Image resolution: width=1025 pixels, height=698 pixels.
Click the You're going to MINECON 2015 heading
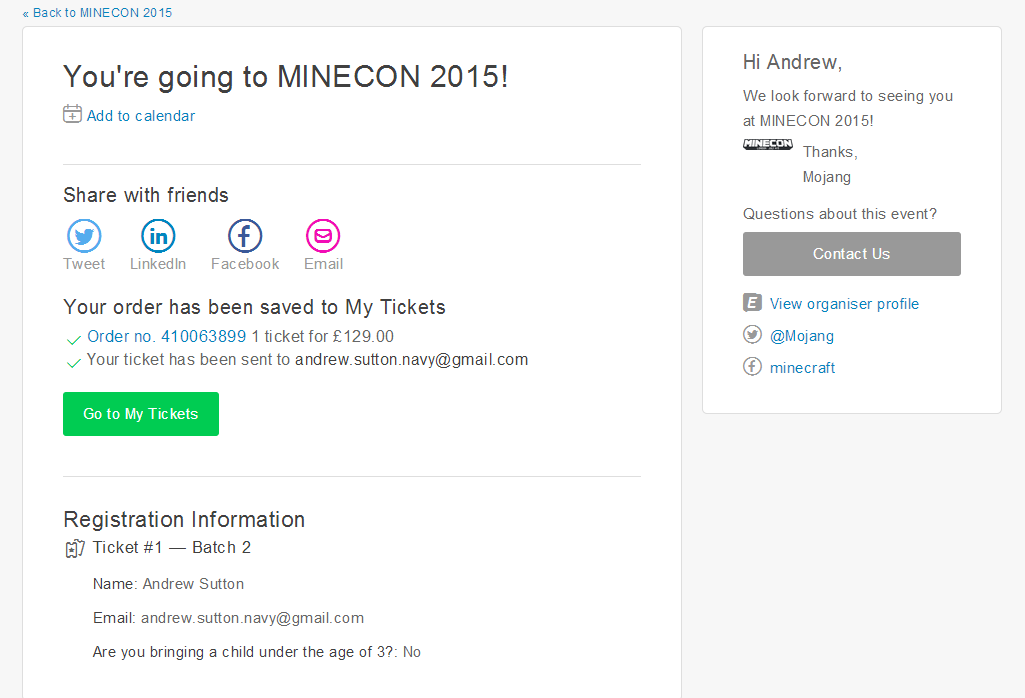pyautogui.click(x=286, y=77)
